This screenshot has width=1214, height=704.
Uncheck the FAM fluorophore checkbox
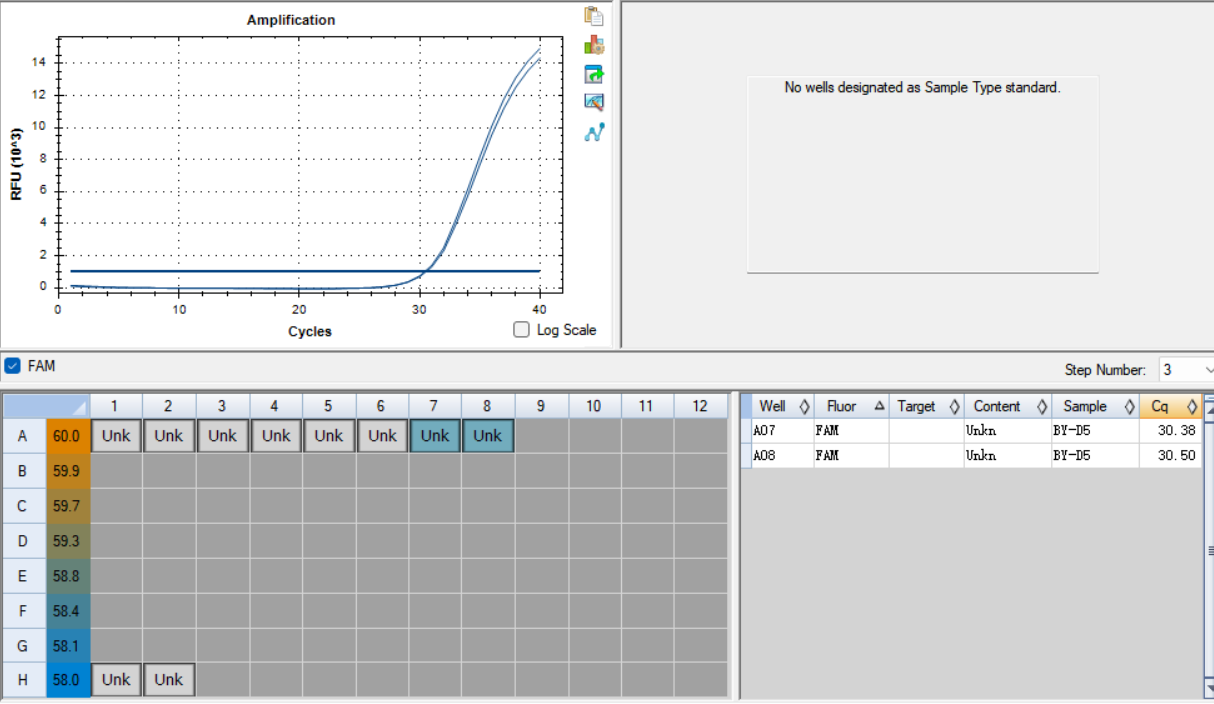pos(12,366)
